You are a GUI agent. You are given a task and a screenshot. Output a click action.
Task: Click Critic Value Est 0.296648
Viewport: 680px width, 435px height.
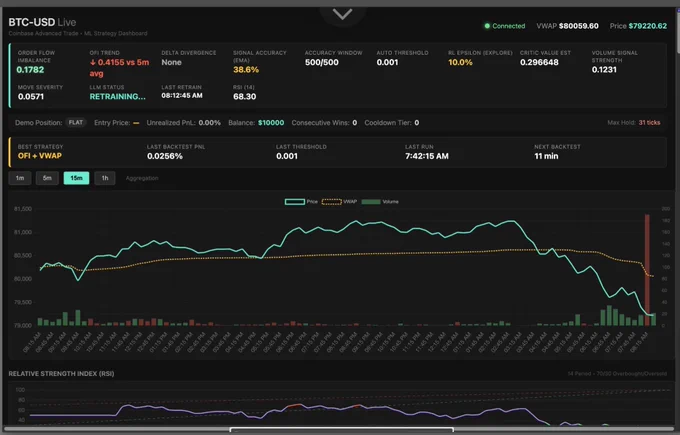pyautogui.click(x=539, y=62)
